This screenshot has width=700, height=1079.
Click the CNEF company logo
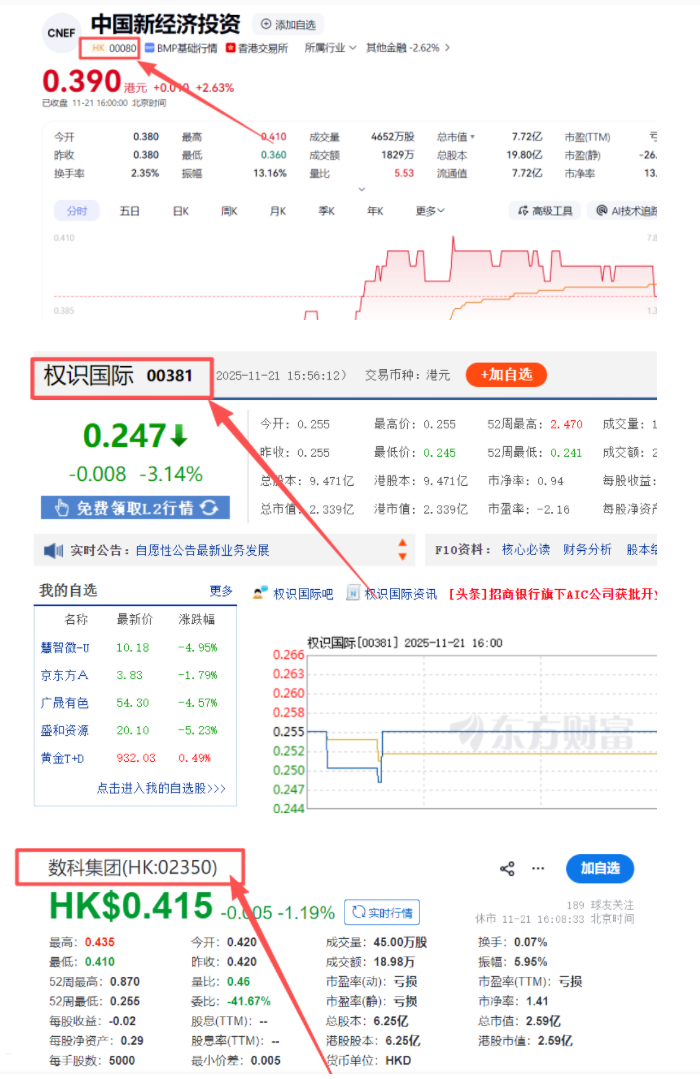pos(62,33)
